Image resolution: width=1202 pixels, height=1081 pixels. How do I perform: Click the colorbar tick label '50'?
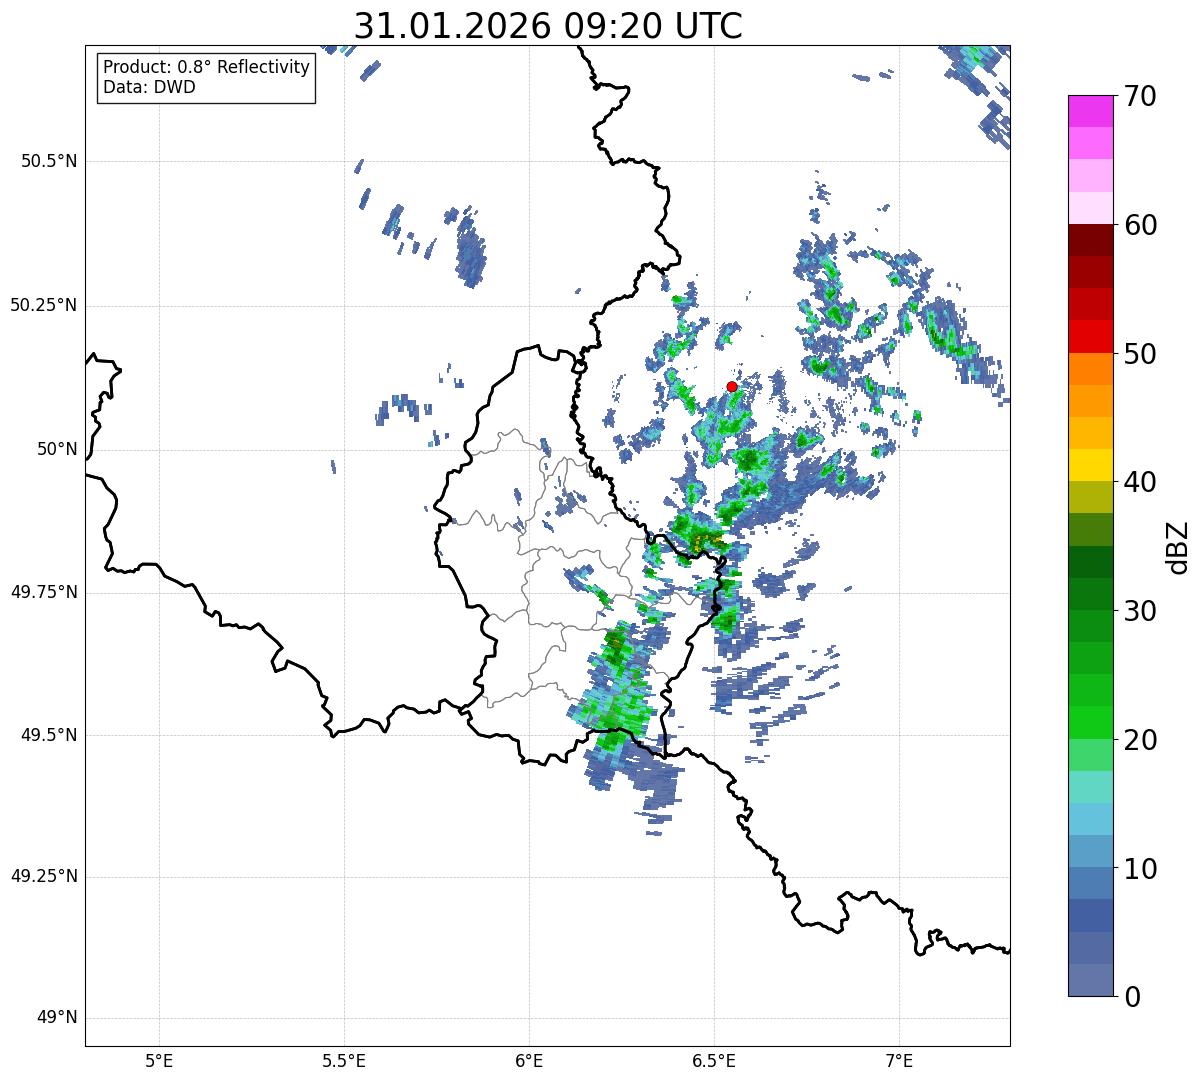coord(1140,354)
